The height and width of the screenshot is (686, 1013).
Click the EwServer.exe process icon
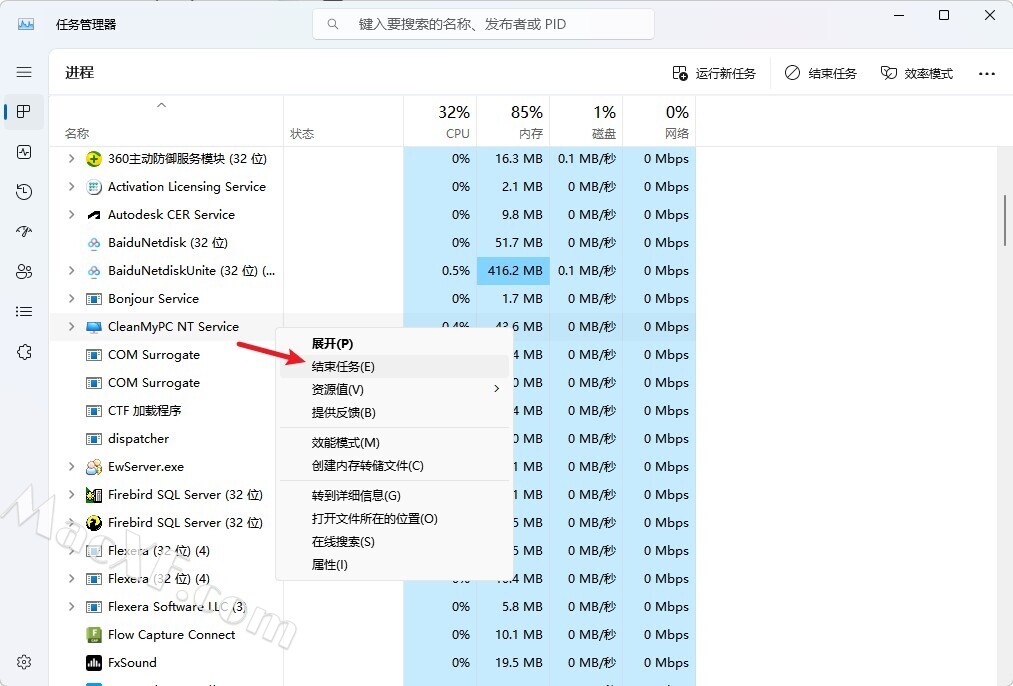coord(94,466)
